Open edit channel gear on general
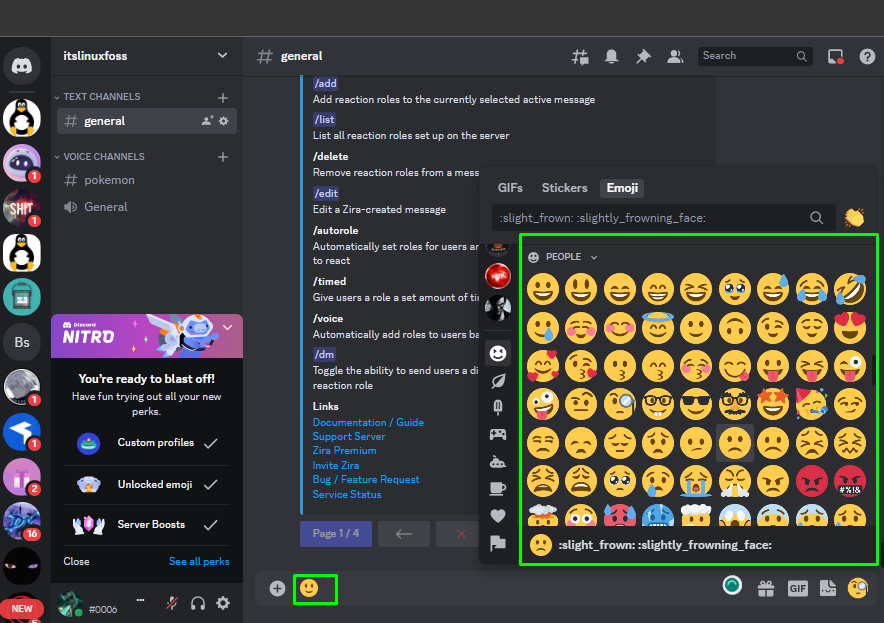This screenshot has width=884, height=623. point(224,121)
